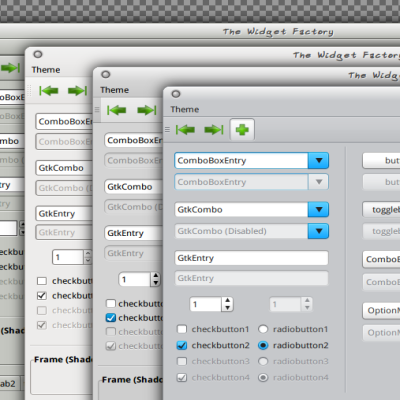Select radiobutton2 in the front window
This screenshot has height=400, width=400.
pos(263,345)
